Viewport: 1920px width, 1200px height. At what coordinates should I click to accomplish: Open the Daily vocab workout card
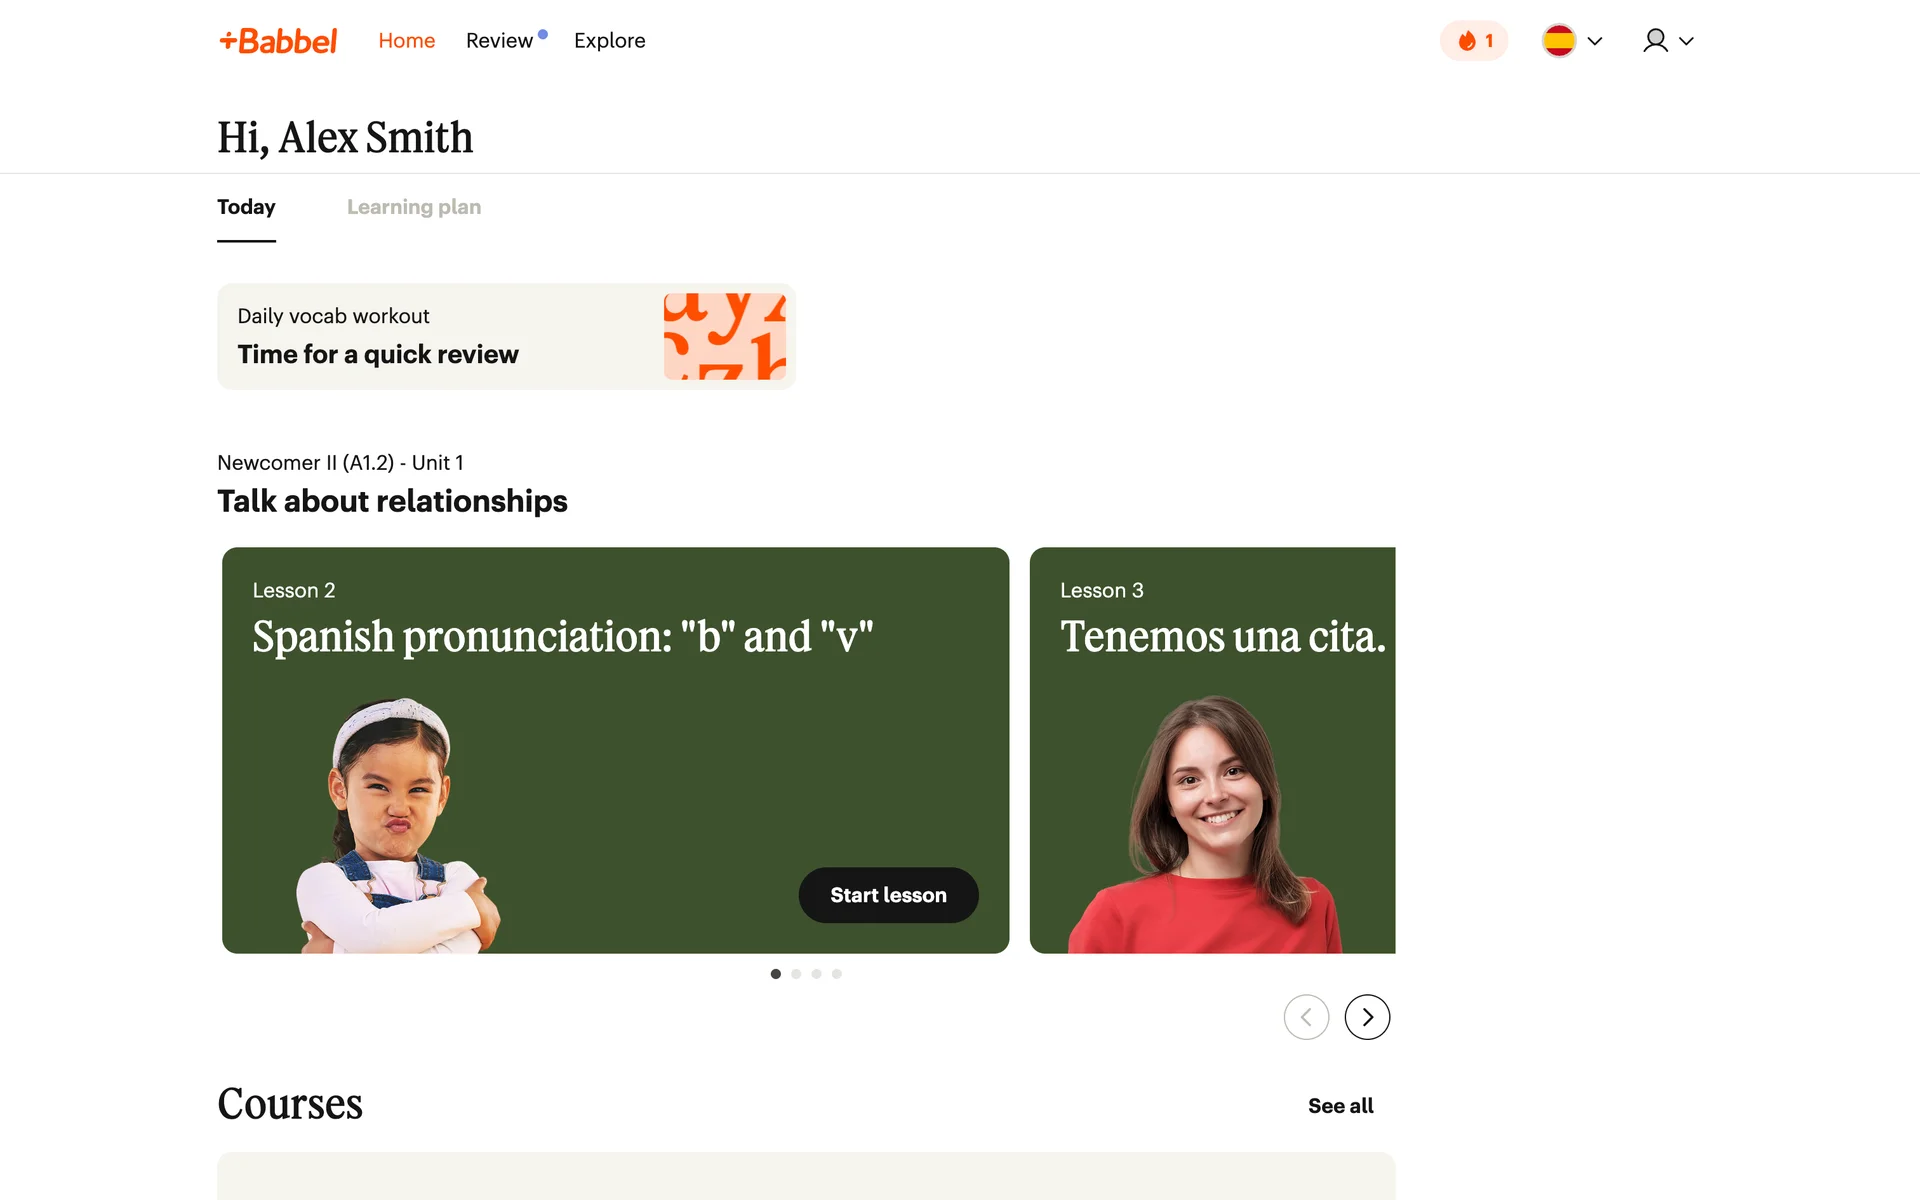click(506, 336)
